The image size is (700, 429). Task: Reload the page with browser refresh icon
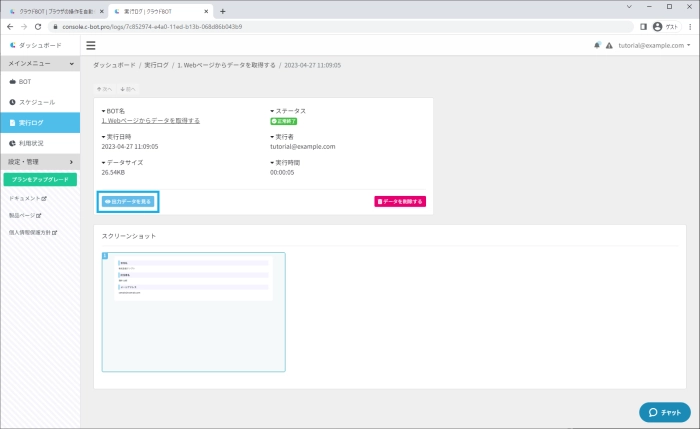[39, 27]
